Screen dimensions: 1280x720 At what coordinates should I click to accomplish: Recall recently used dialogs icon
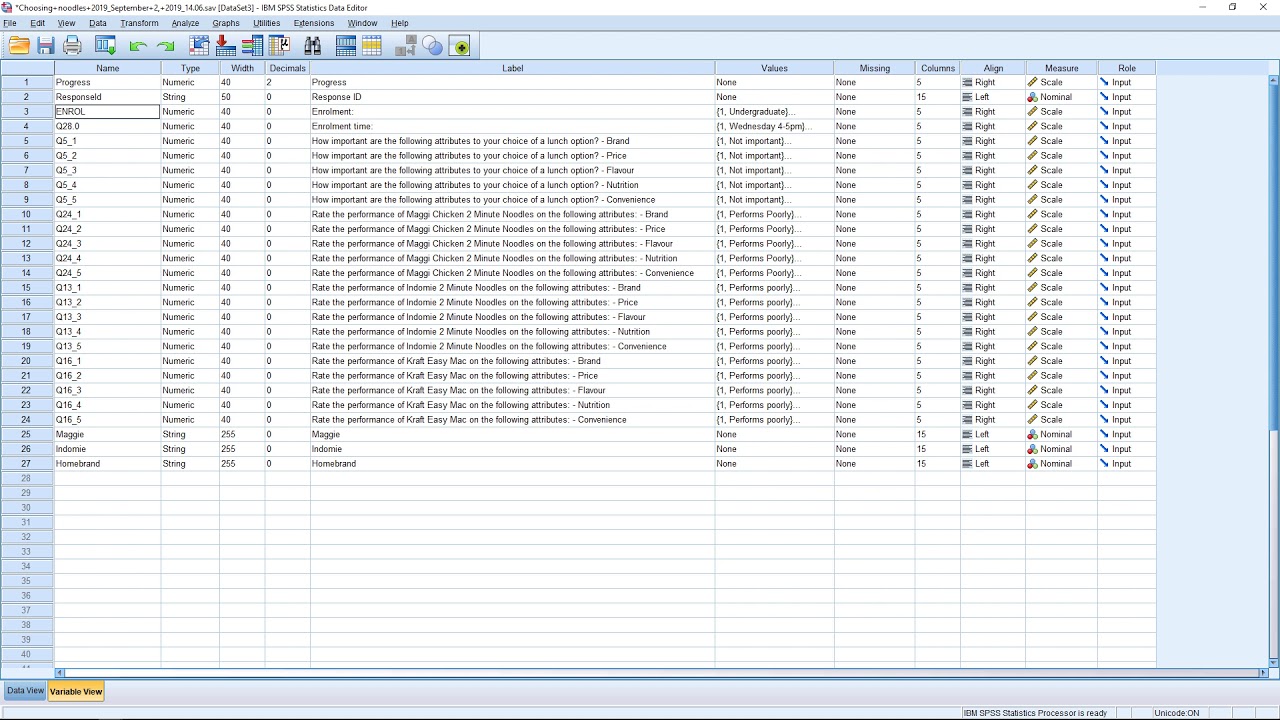pos(105,46)
